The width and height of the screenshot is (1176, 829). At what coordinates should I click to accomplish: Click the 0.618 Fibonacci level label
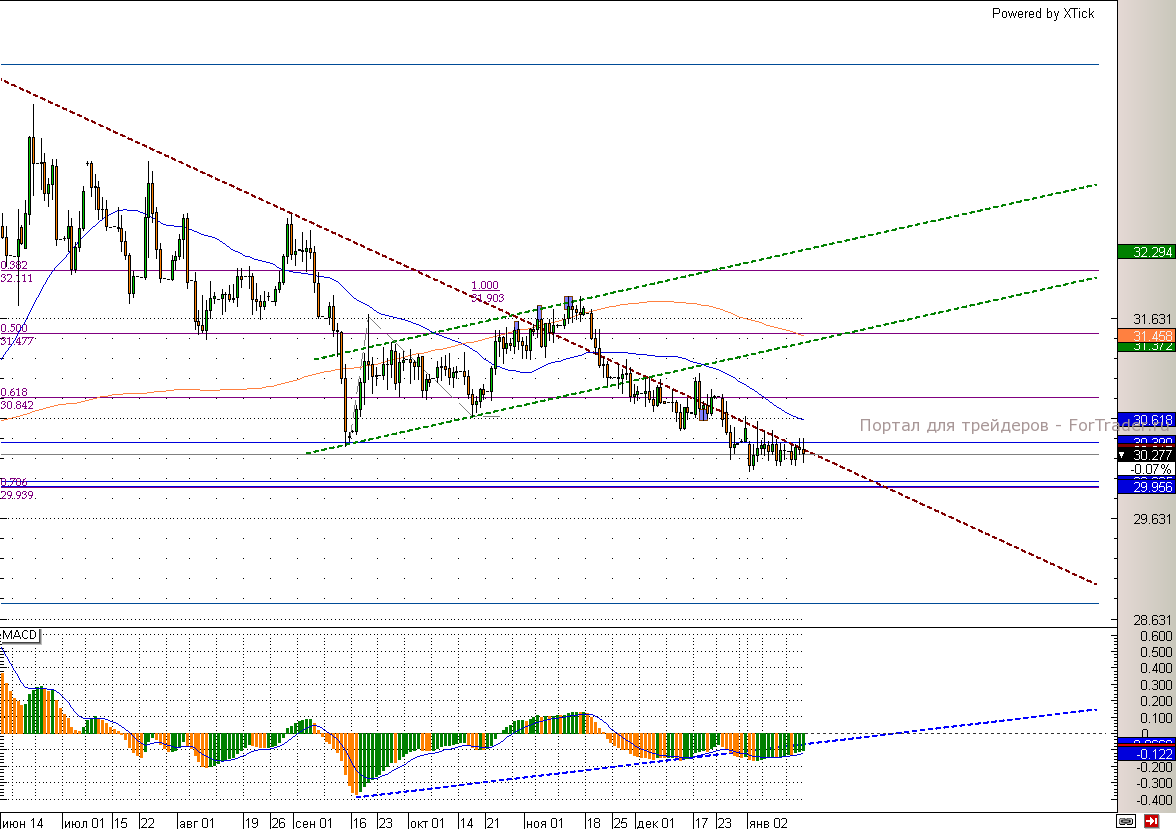(14, 393)
